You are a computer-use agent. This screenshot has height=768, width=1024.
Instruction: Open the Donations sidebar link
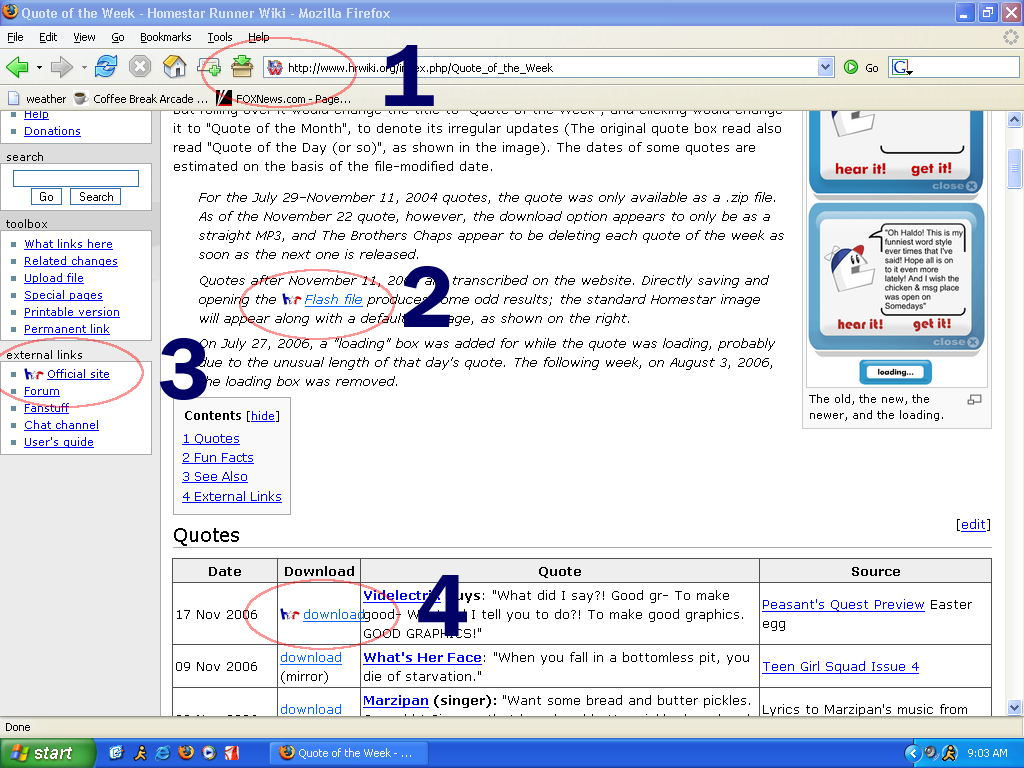click(x=52, y=131)
